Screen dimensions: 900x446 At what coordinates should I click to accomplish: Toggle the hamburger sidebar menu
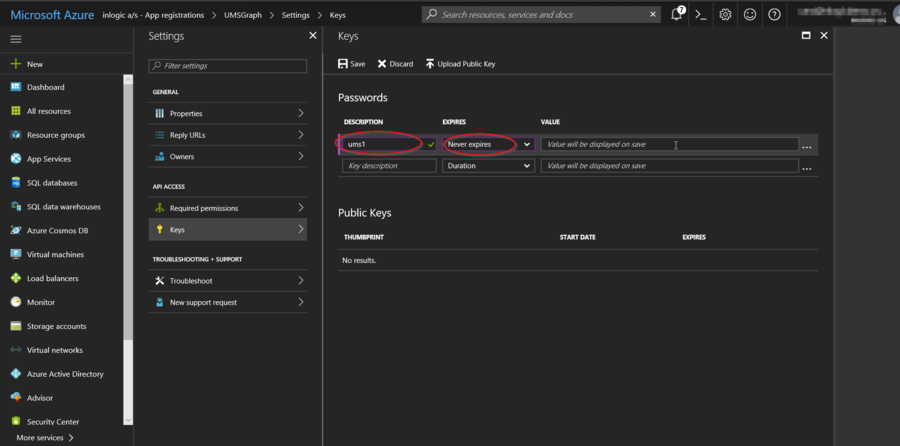coord(16,38)
